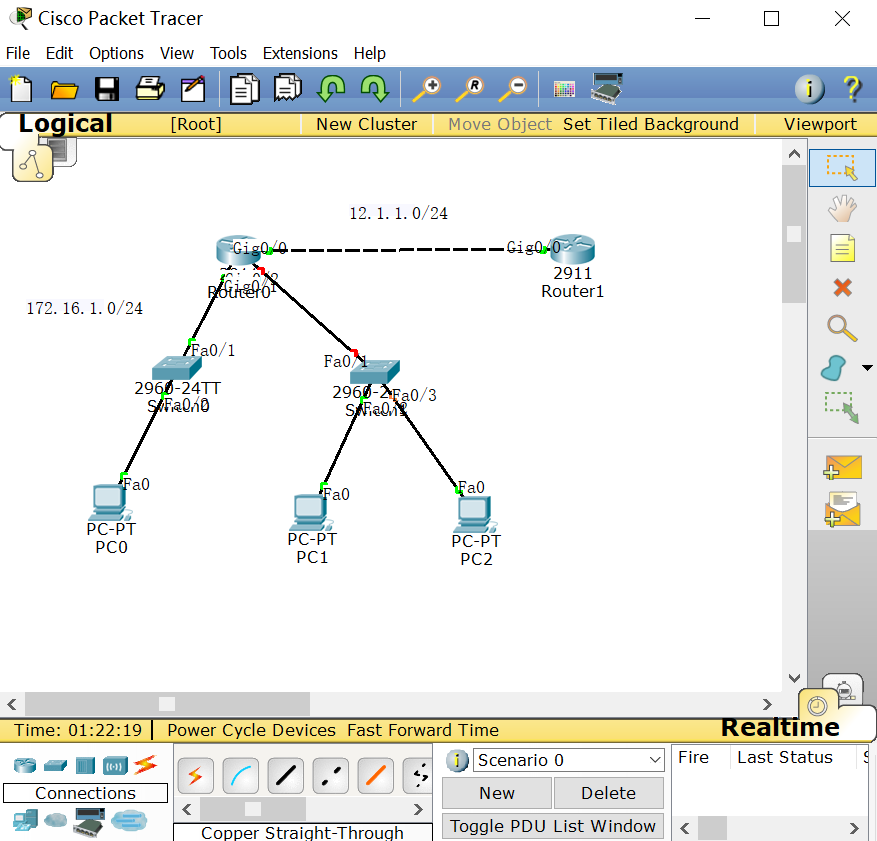Viewport: 877px width, 841px height.
Task: Open the custom devices dialog icon
Action: tap(607, 88)
